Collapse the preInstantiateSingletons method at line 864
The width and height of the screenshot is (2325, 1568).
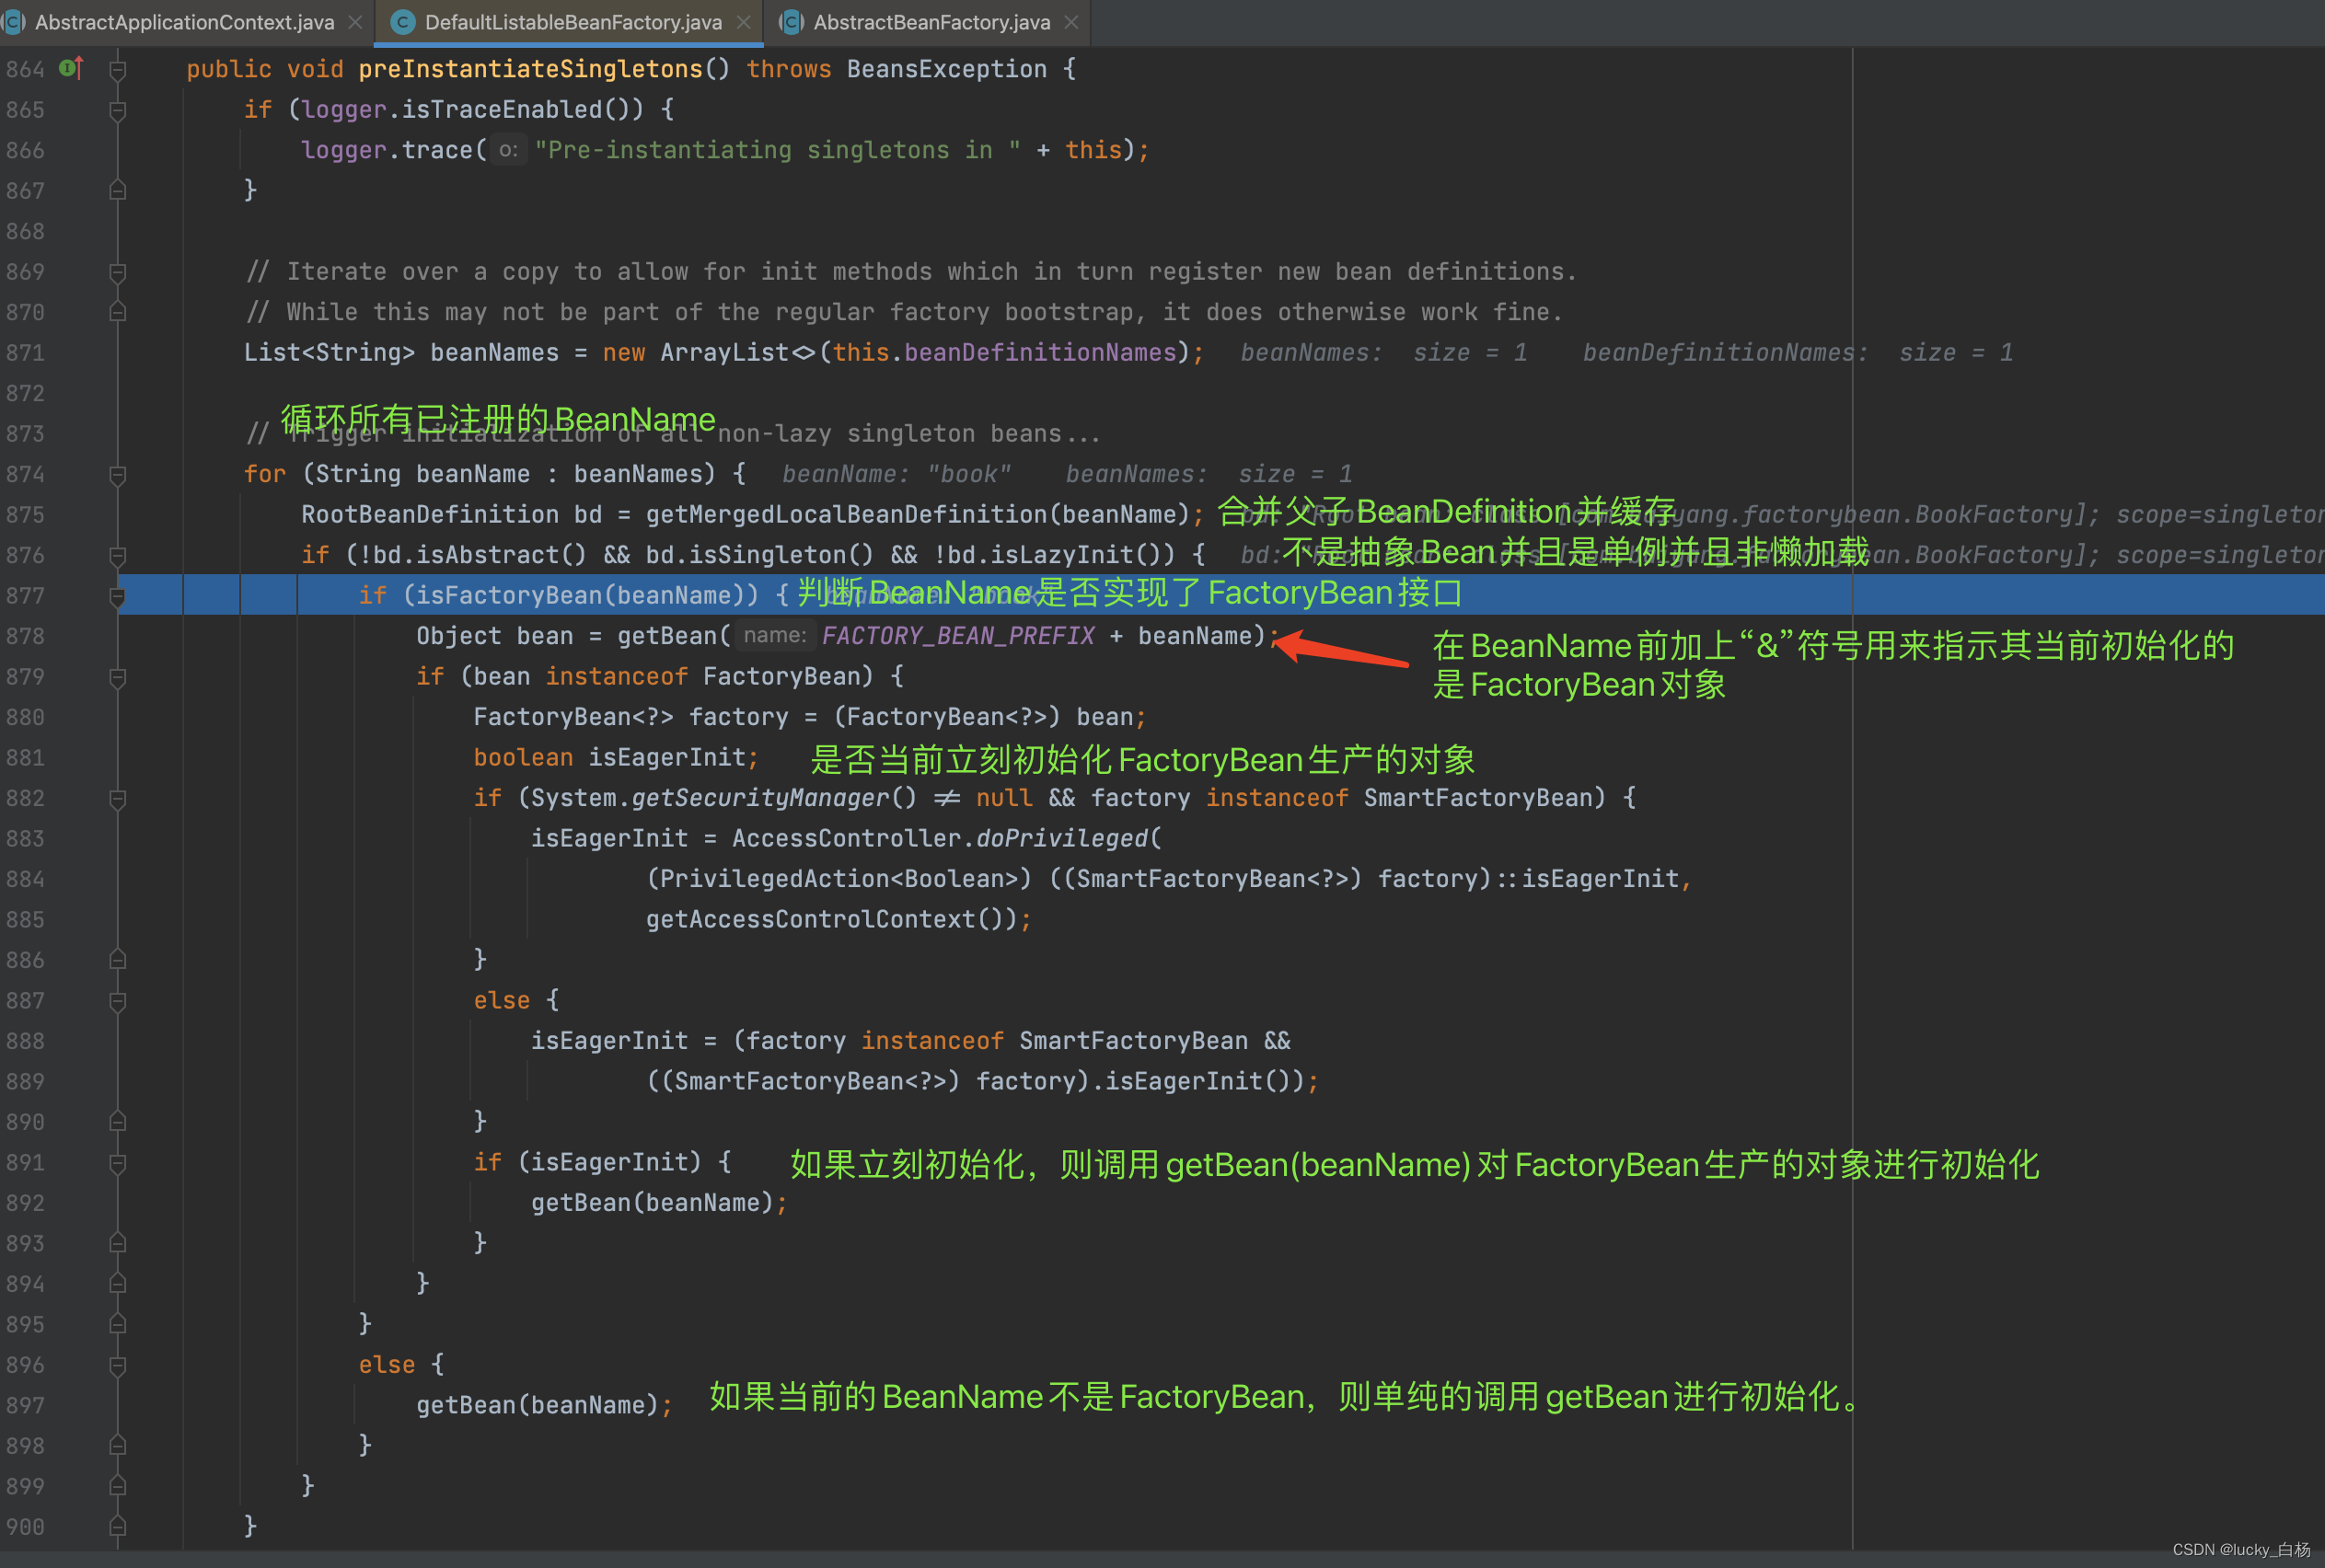[117, 70]
